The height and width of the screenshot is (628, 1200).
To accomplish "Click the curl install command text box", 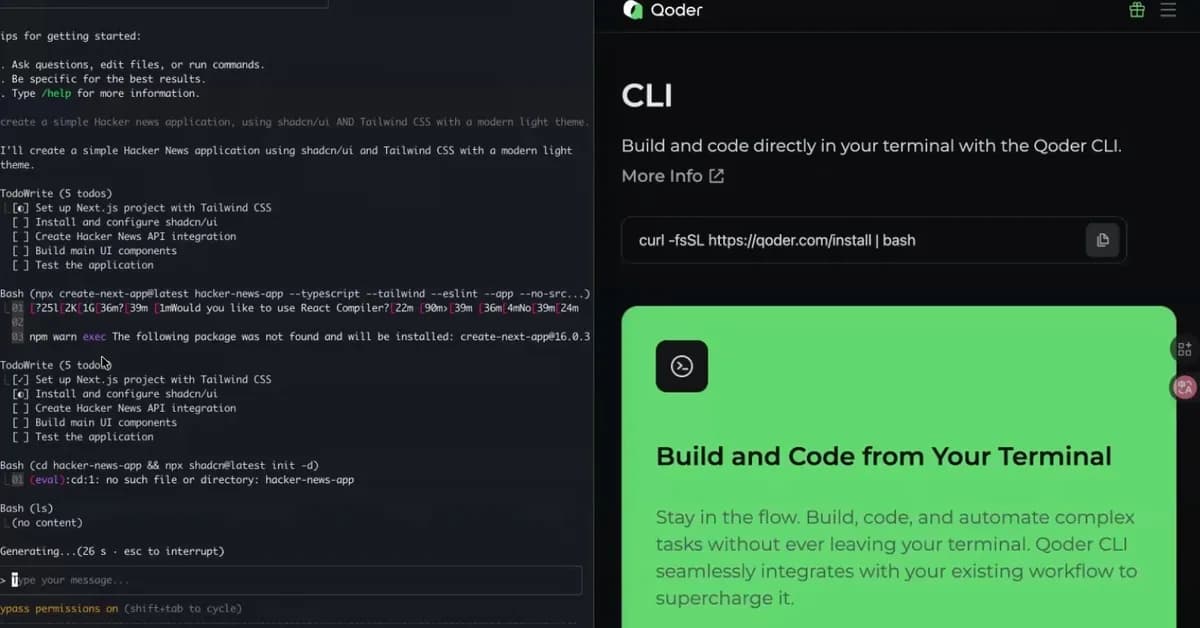I will click(874, 240).
